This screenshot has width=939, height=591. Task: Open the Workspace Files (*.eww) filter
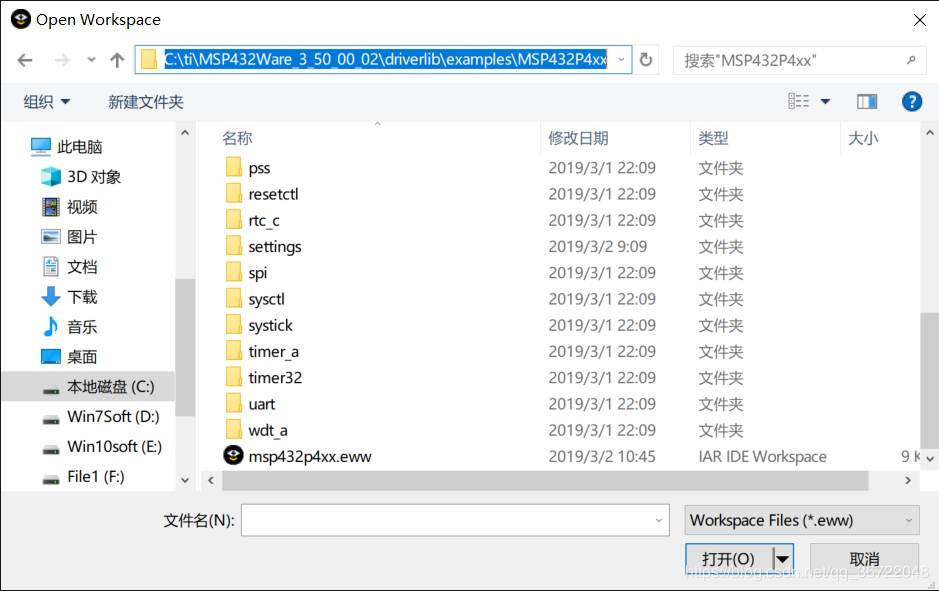point(802,520)
